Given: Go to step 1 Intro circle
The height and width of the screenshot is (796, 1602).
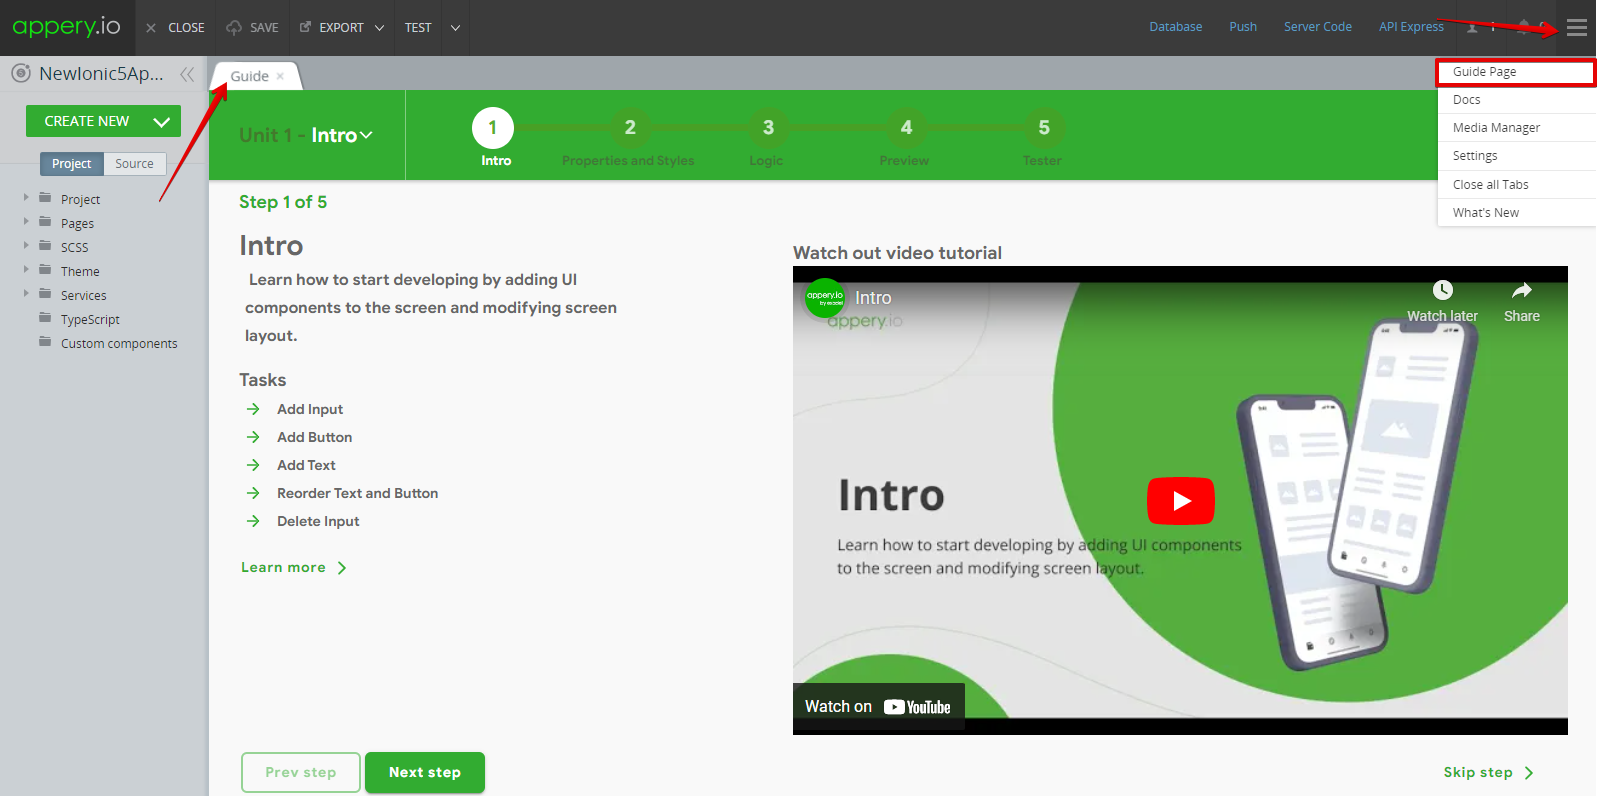Looking at the screenshot, I should click(492, 128).
